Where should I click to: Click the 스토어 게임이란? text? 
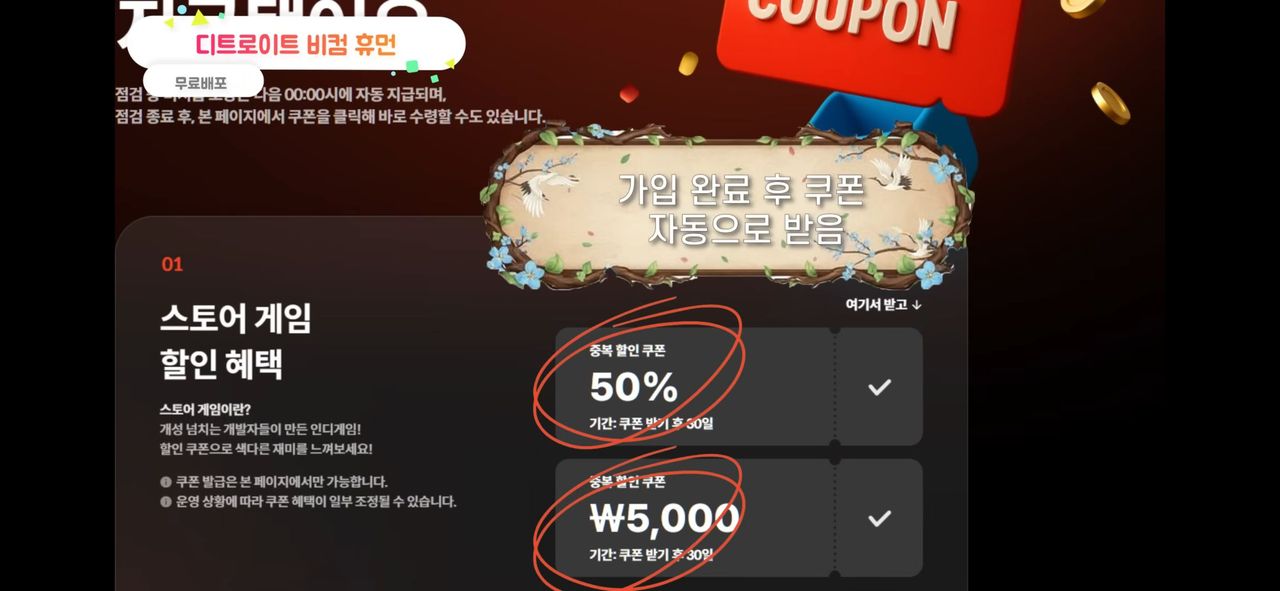click(x=205, y=409)
